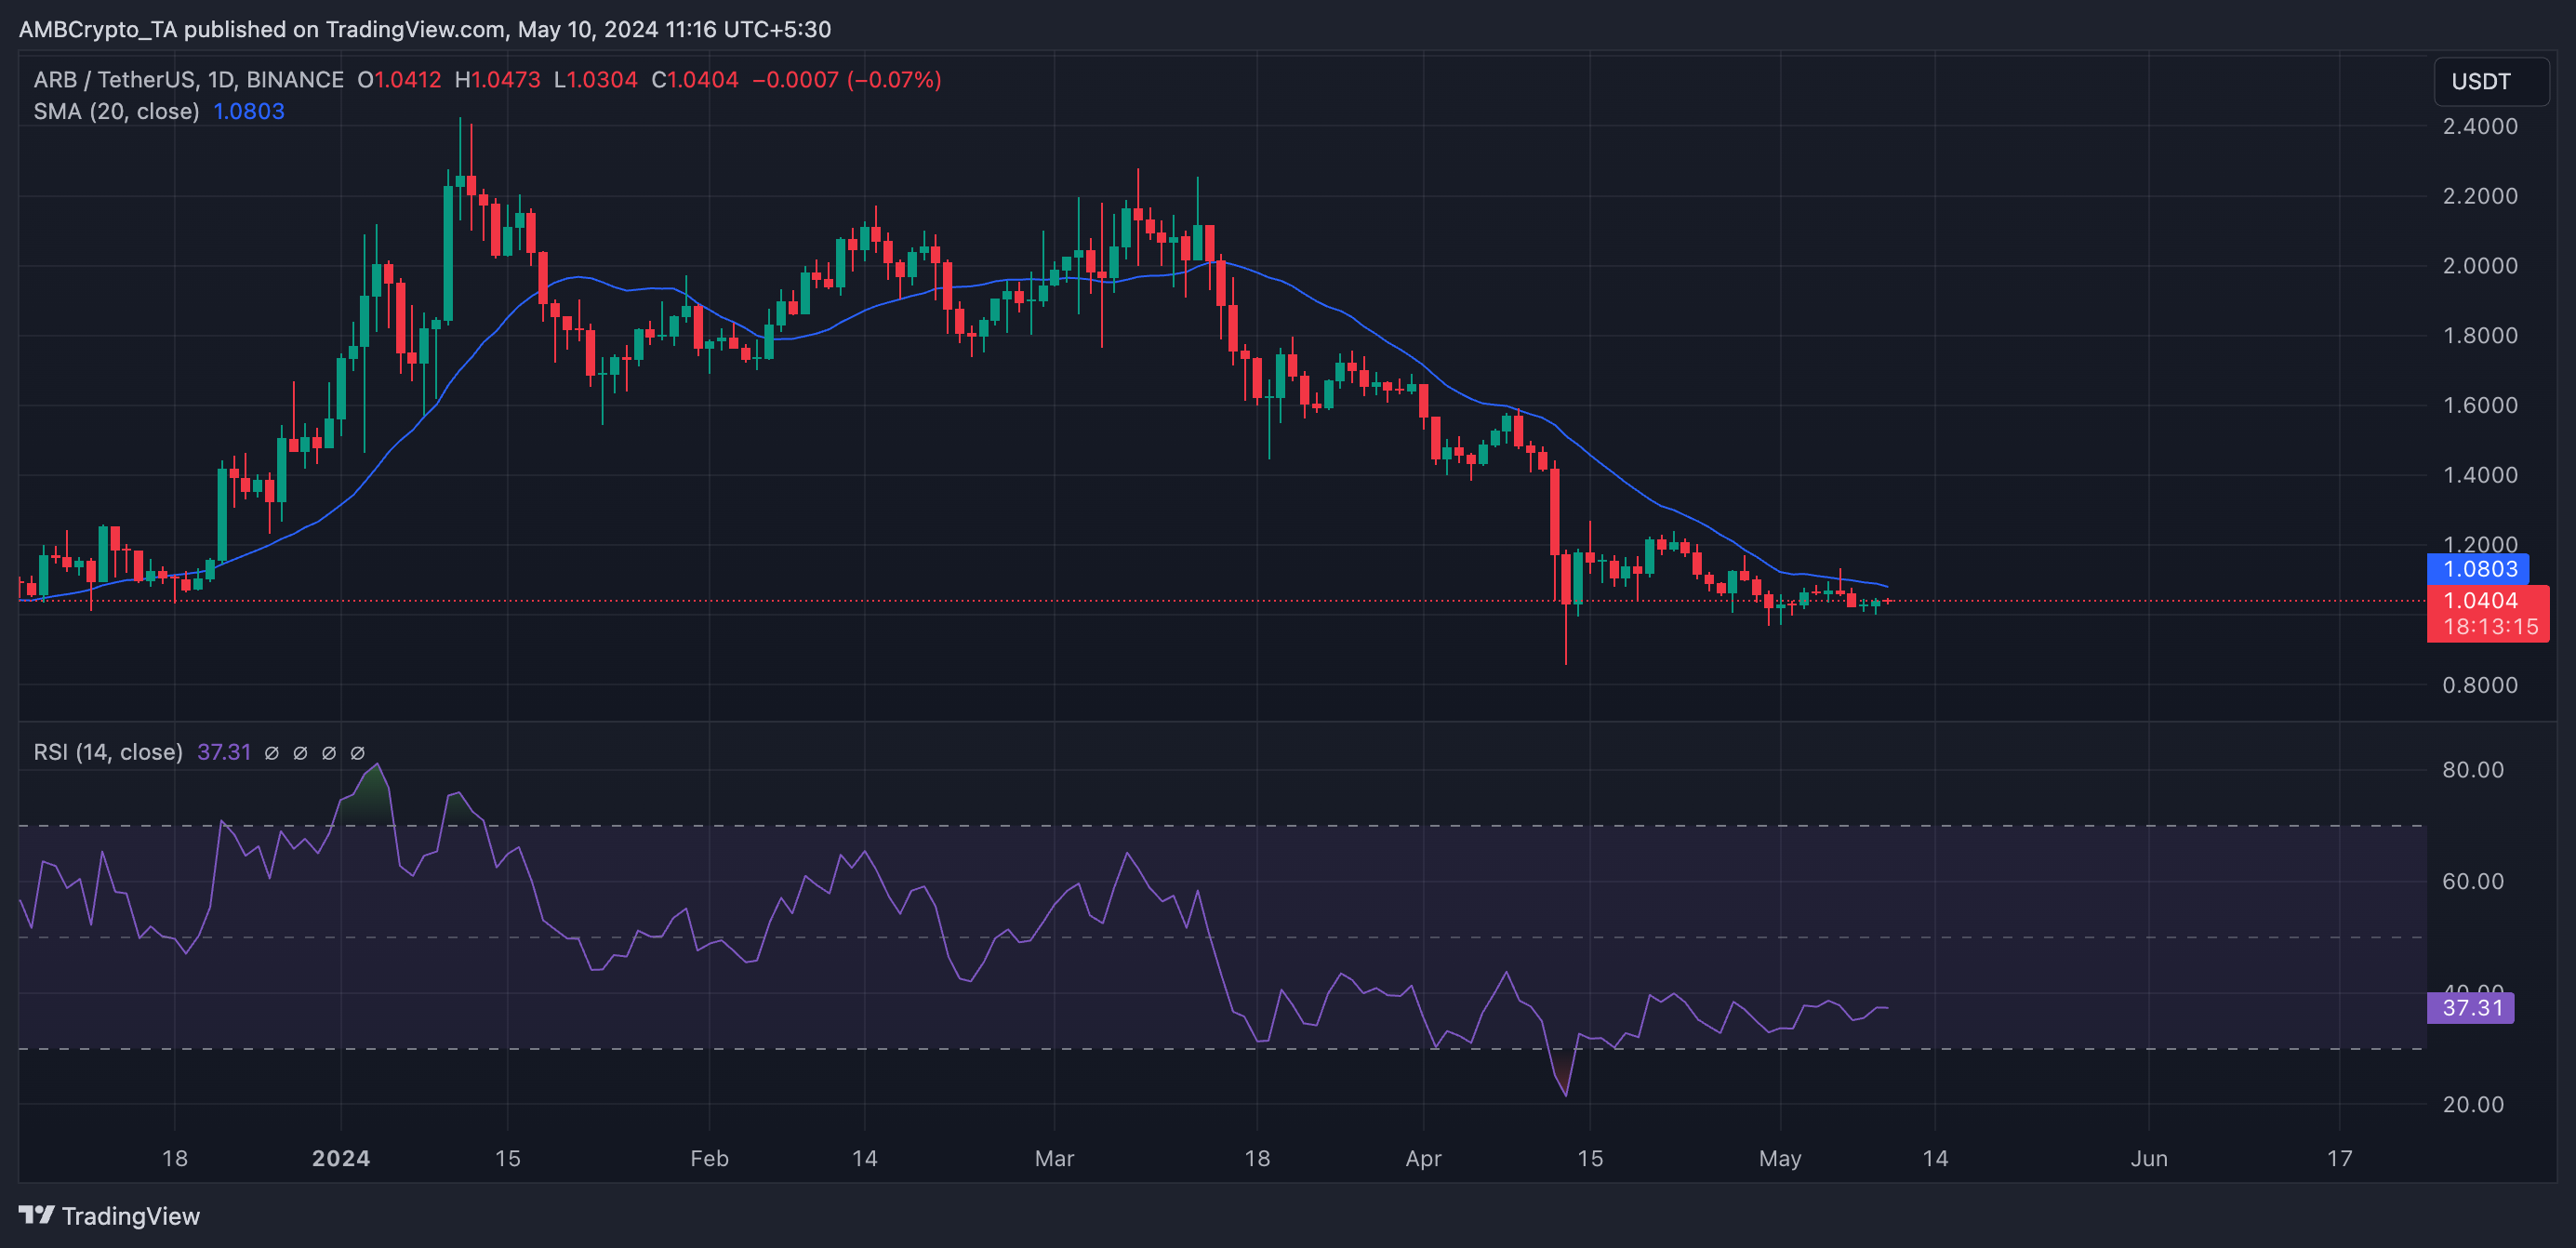Screen dimensions: 2576x1248
Task: Click the high price value H1.0473
Action: point(497,80)
